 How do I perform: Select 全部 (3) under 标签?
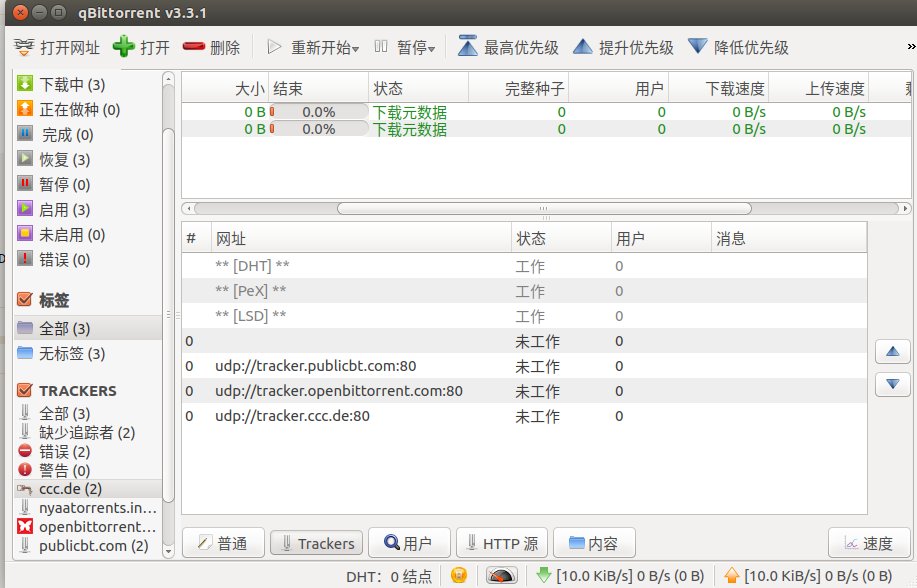point(88,328)
